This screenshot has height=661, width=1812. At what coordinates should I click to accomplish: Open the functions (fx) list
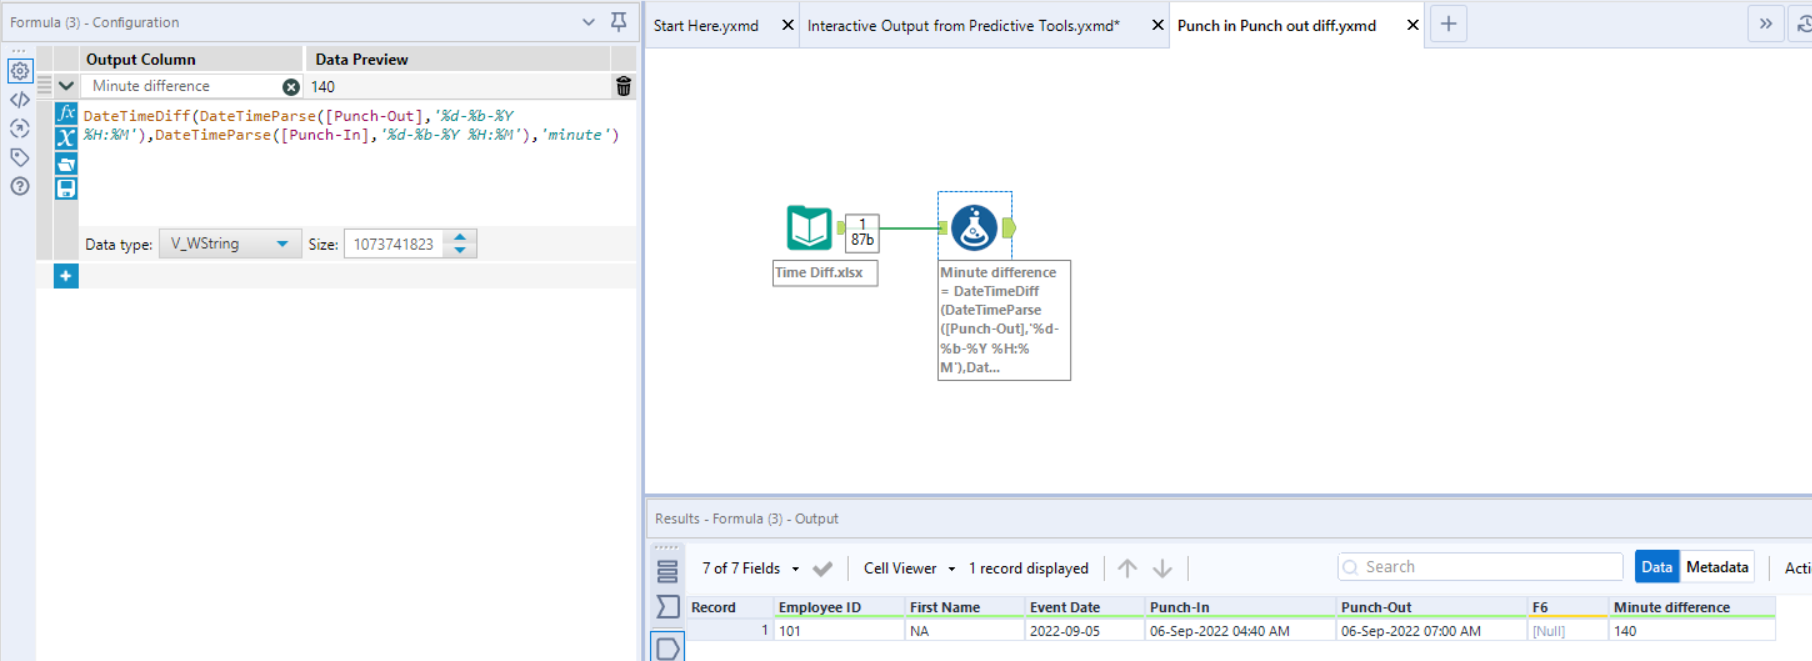pyautogui.click(x=66, y=114)
